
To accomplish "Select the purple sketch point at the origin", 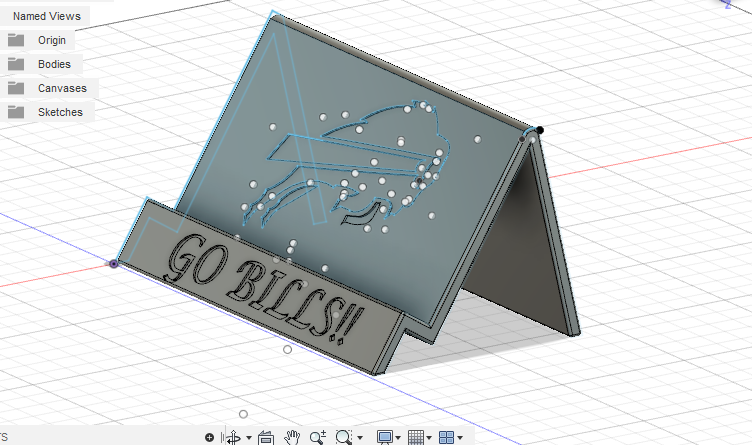I will [x=114, y=264].
